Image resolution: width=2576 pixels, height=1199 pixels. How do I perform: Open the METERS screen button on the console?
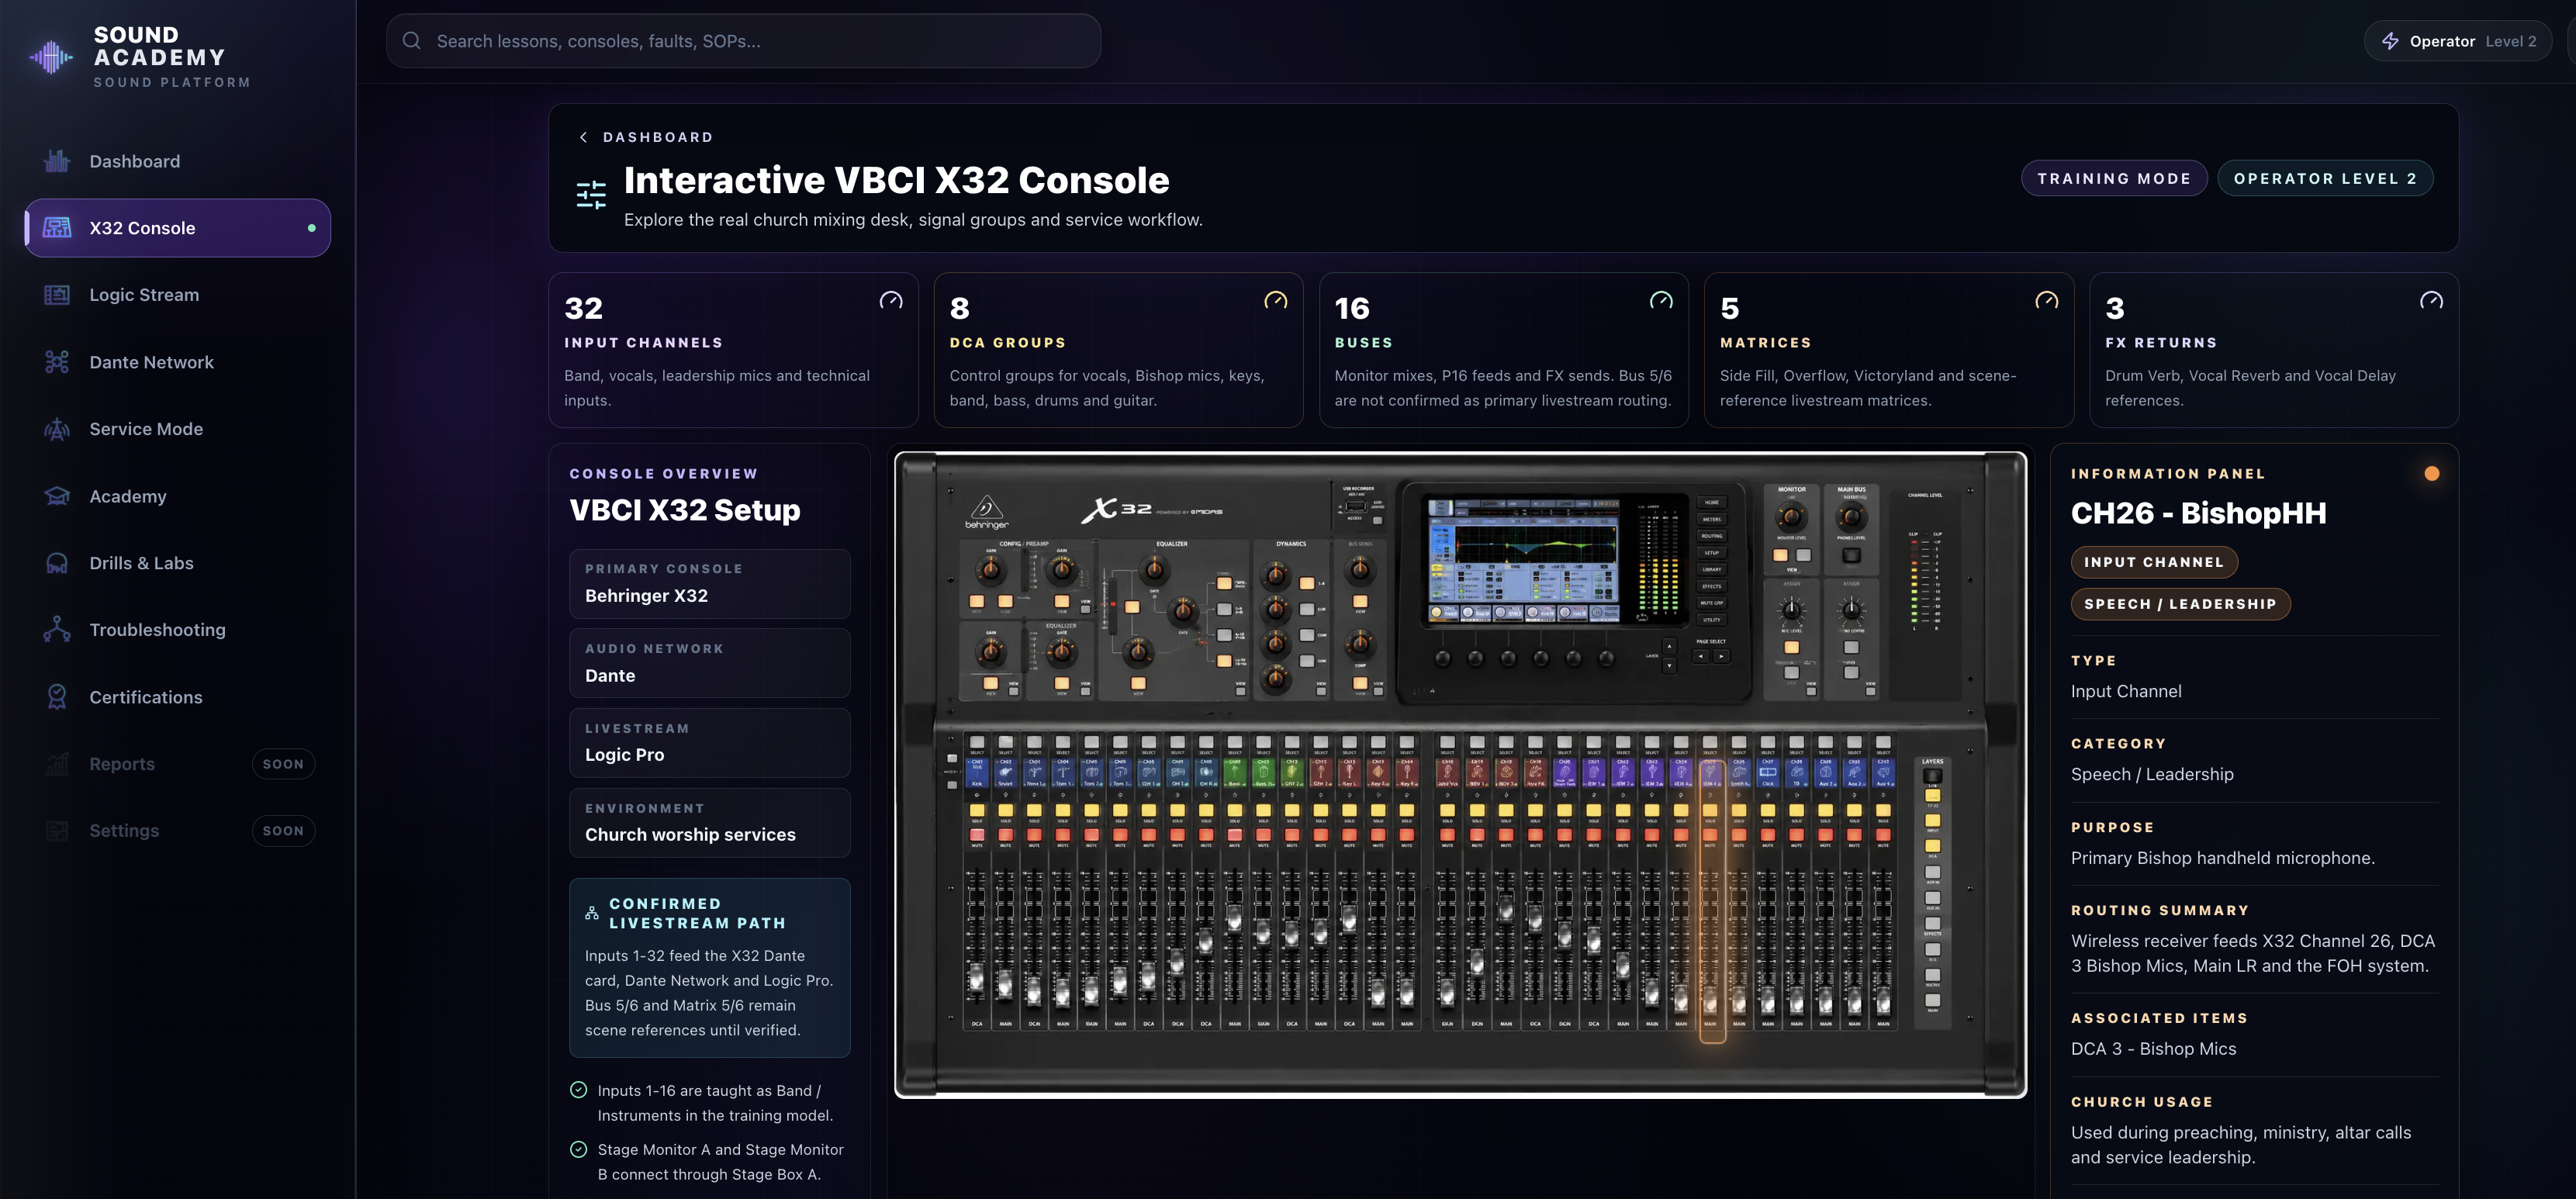point(1712,519)
